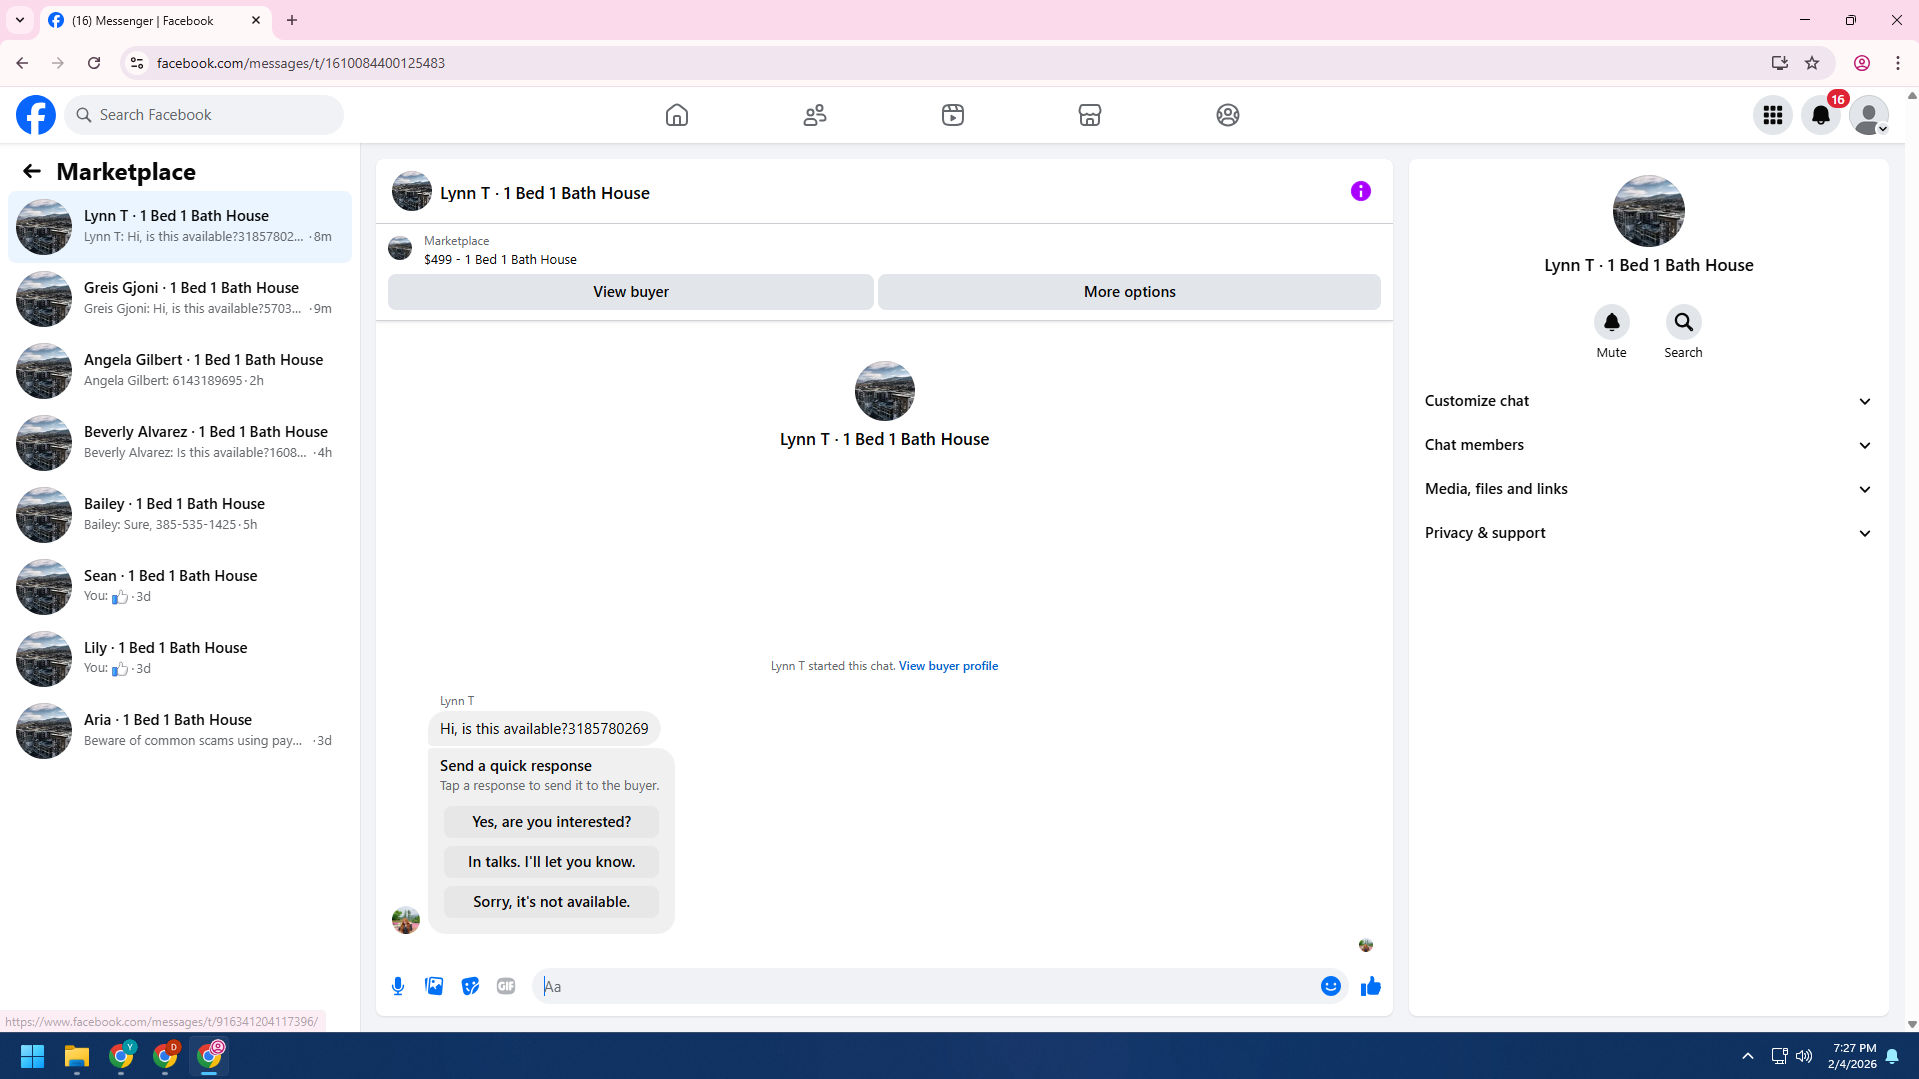
Task: Open the Chrome three-dot menu
Action: point(1898,63)
